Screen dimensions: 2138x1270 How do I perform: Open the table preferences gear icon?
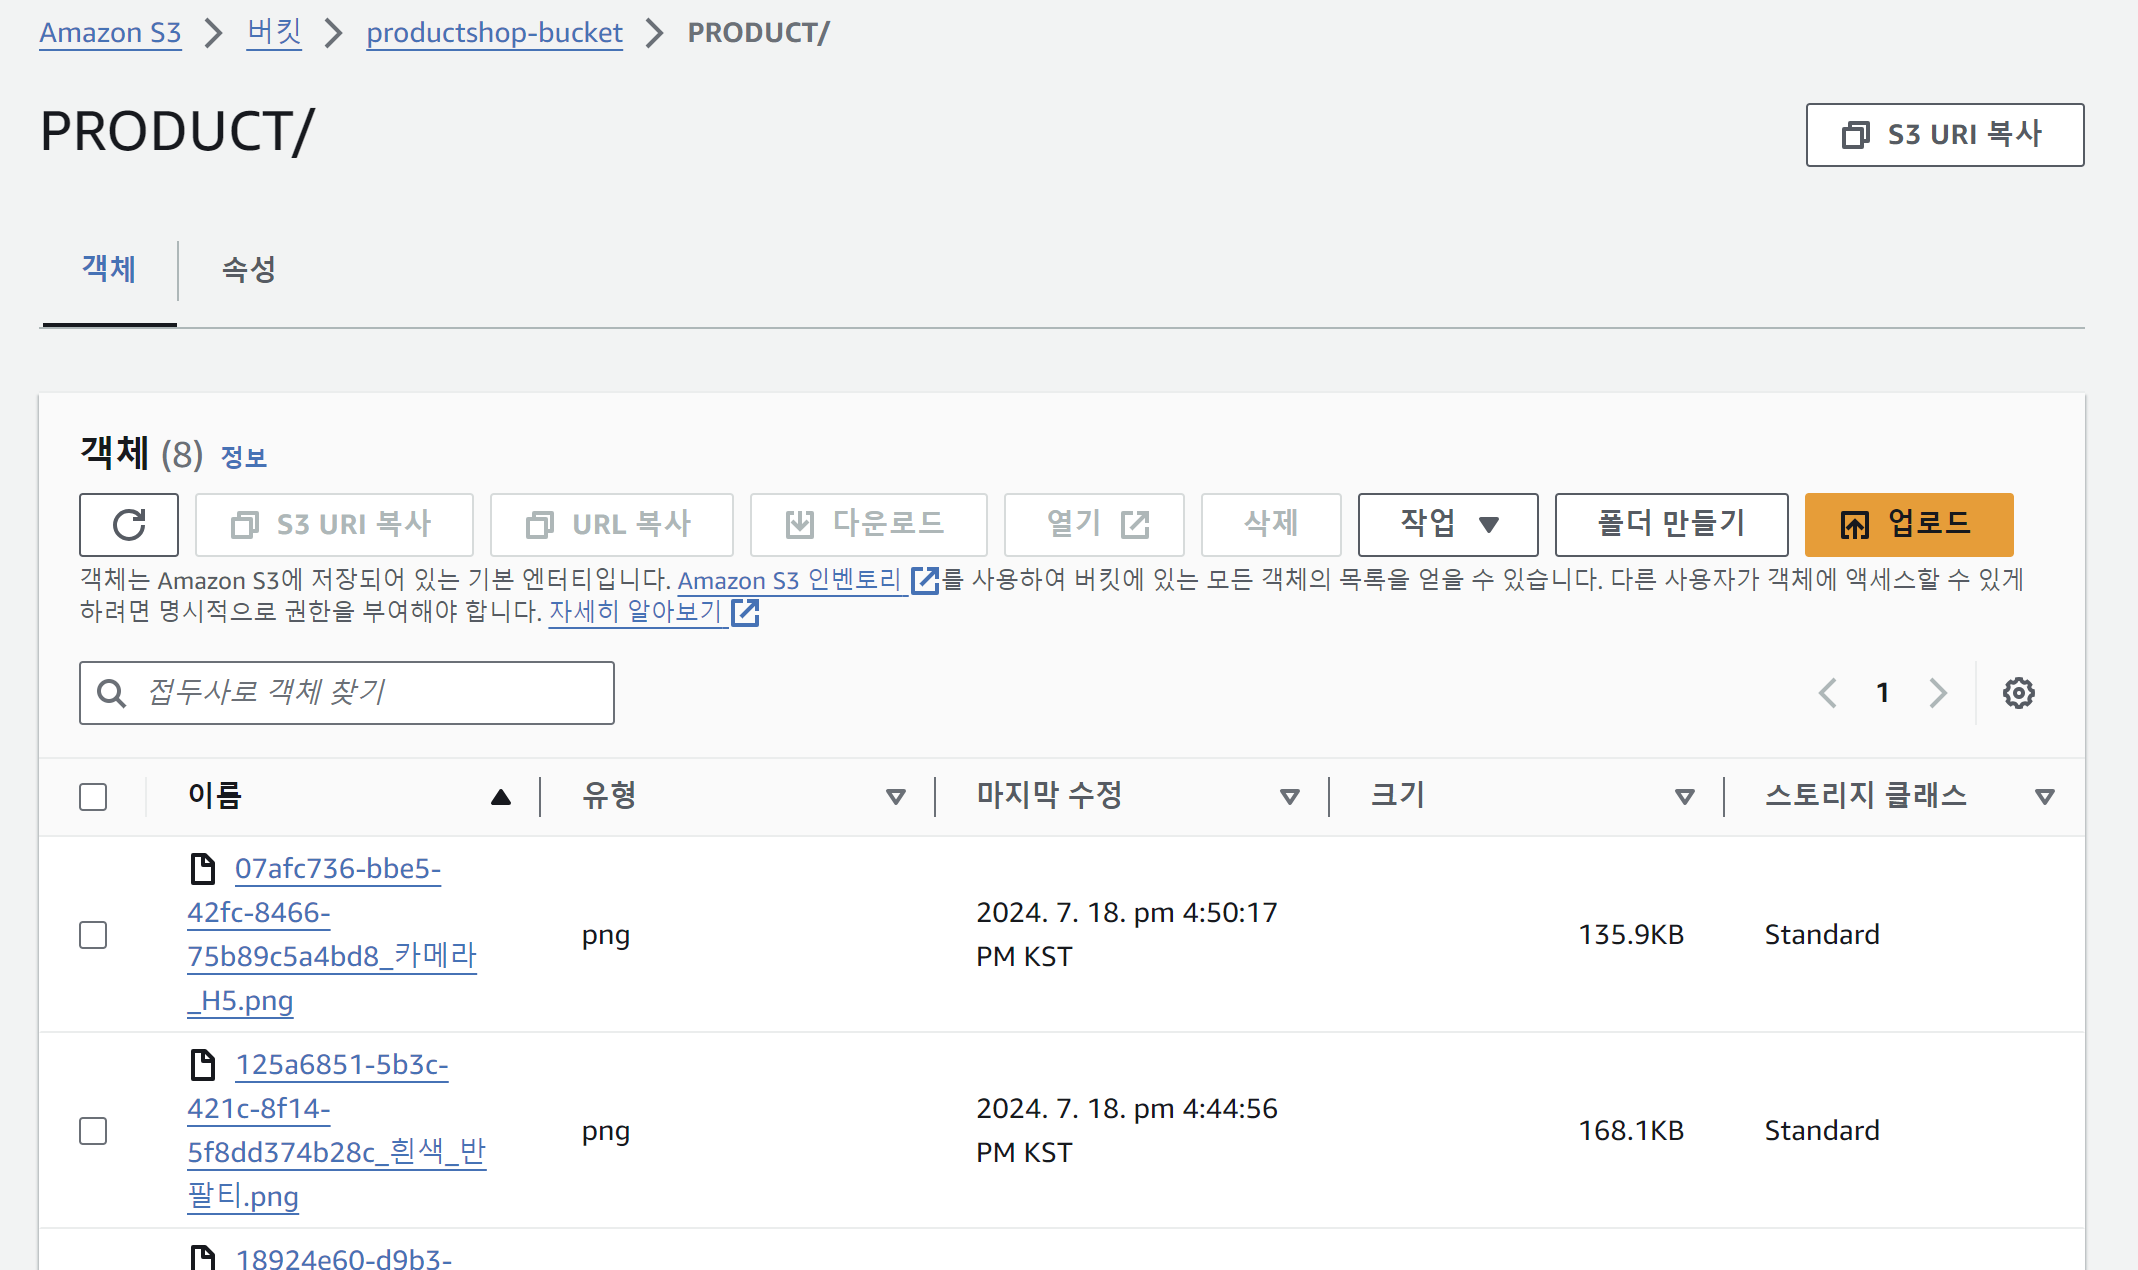tap(2018, 693)
